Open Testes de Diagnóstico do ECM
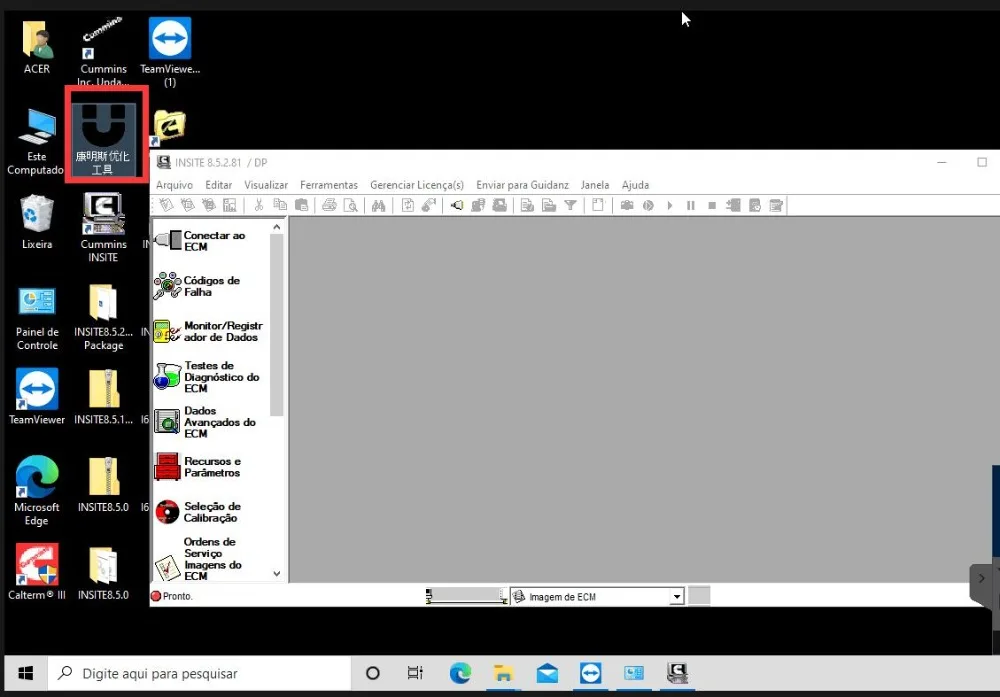 coord(207,376)
